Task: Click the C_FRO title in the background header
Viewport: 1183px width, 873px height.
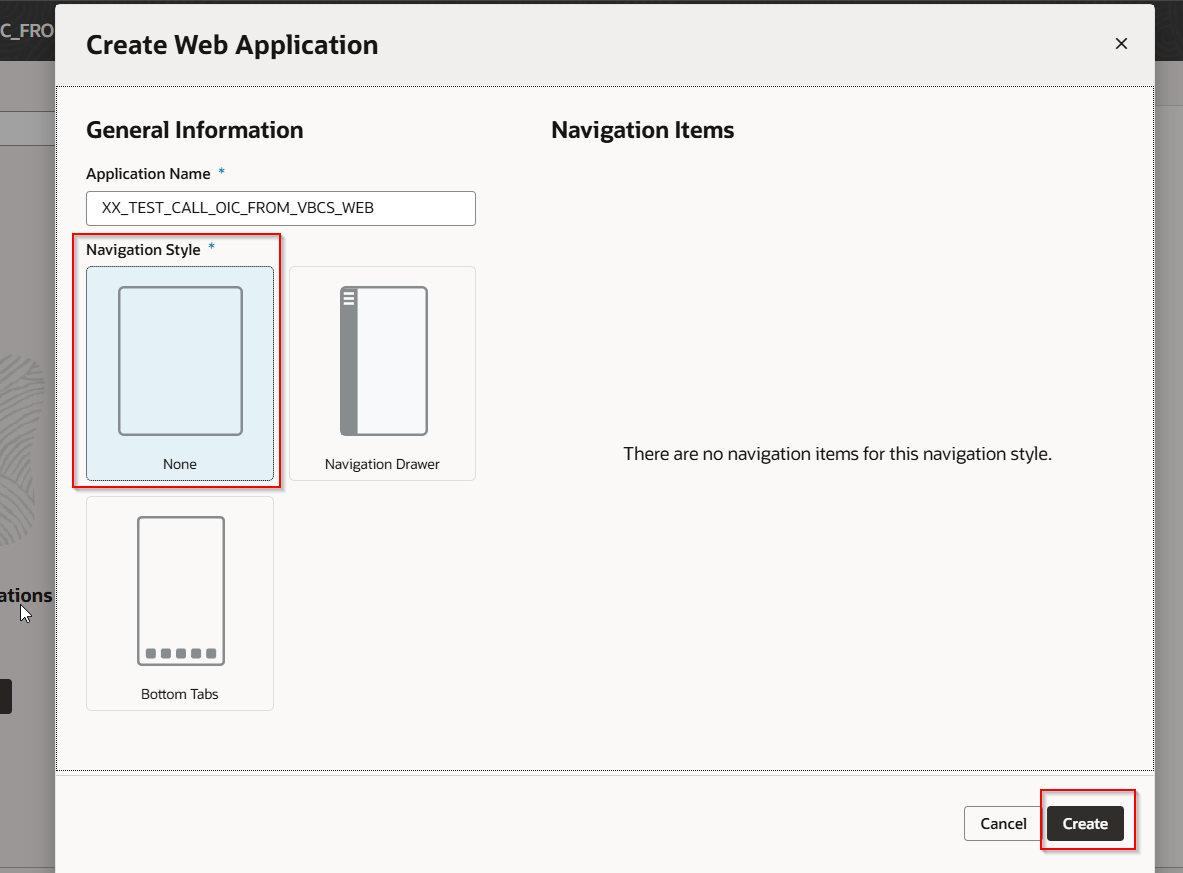Action: point(27,30)
